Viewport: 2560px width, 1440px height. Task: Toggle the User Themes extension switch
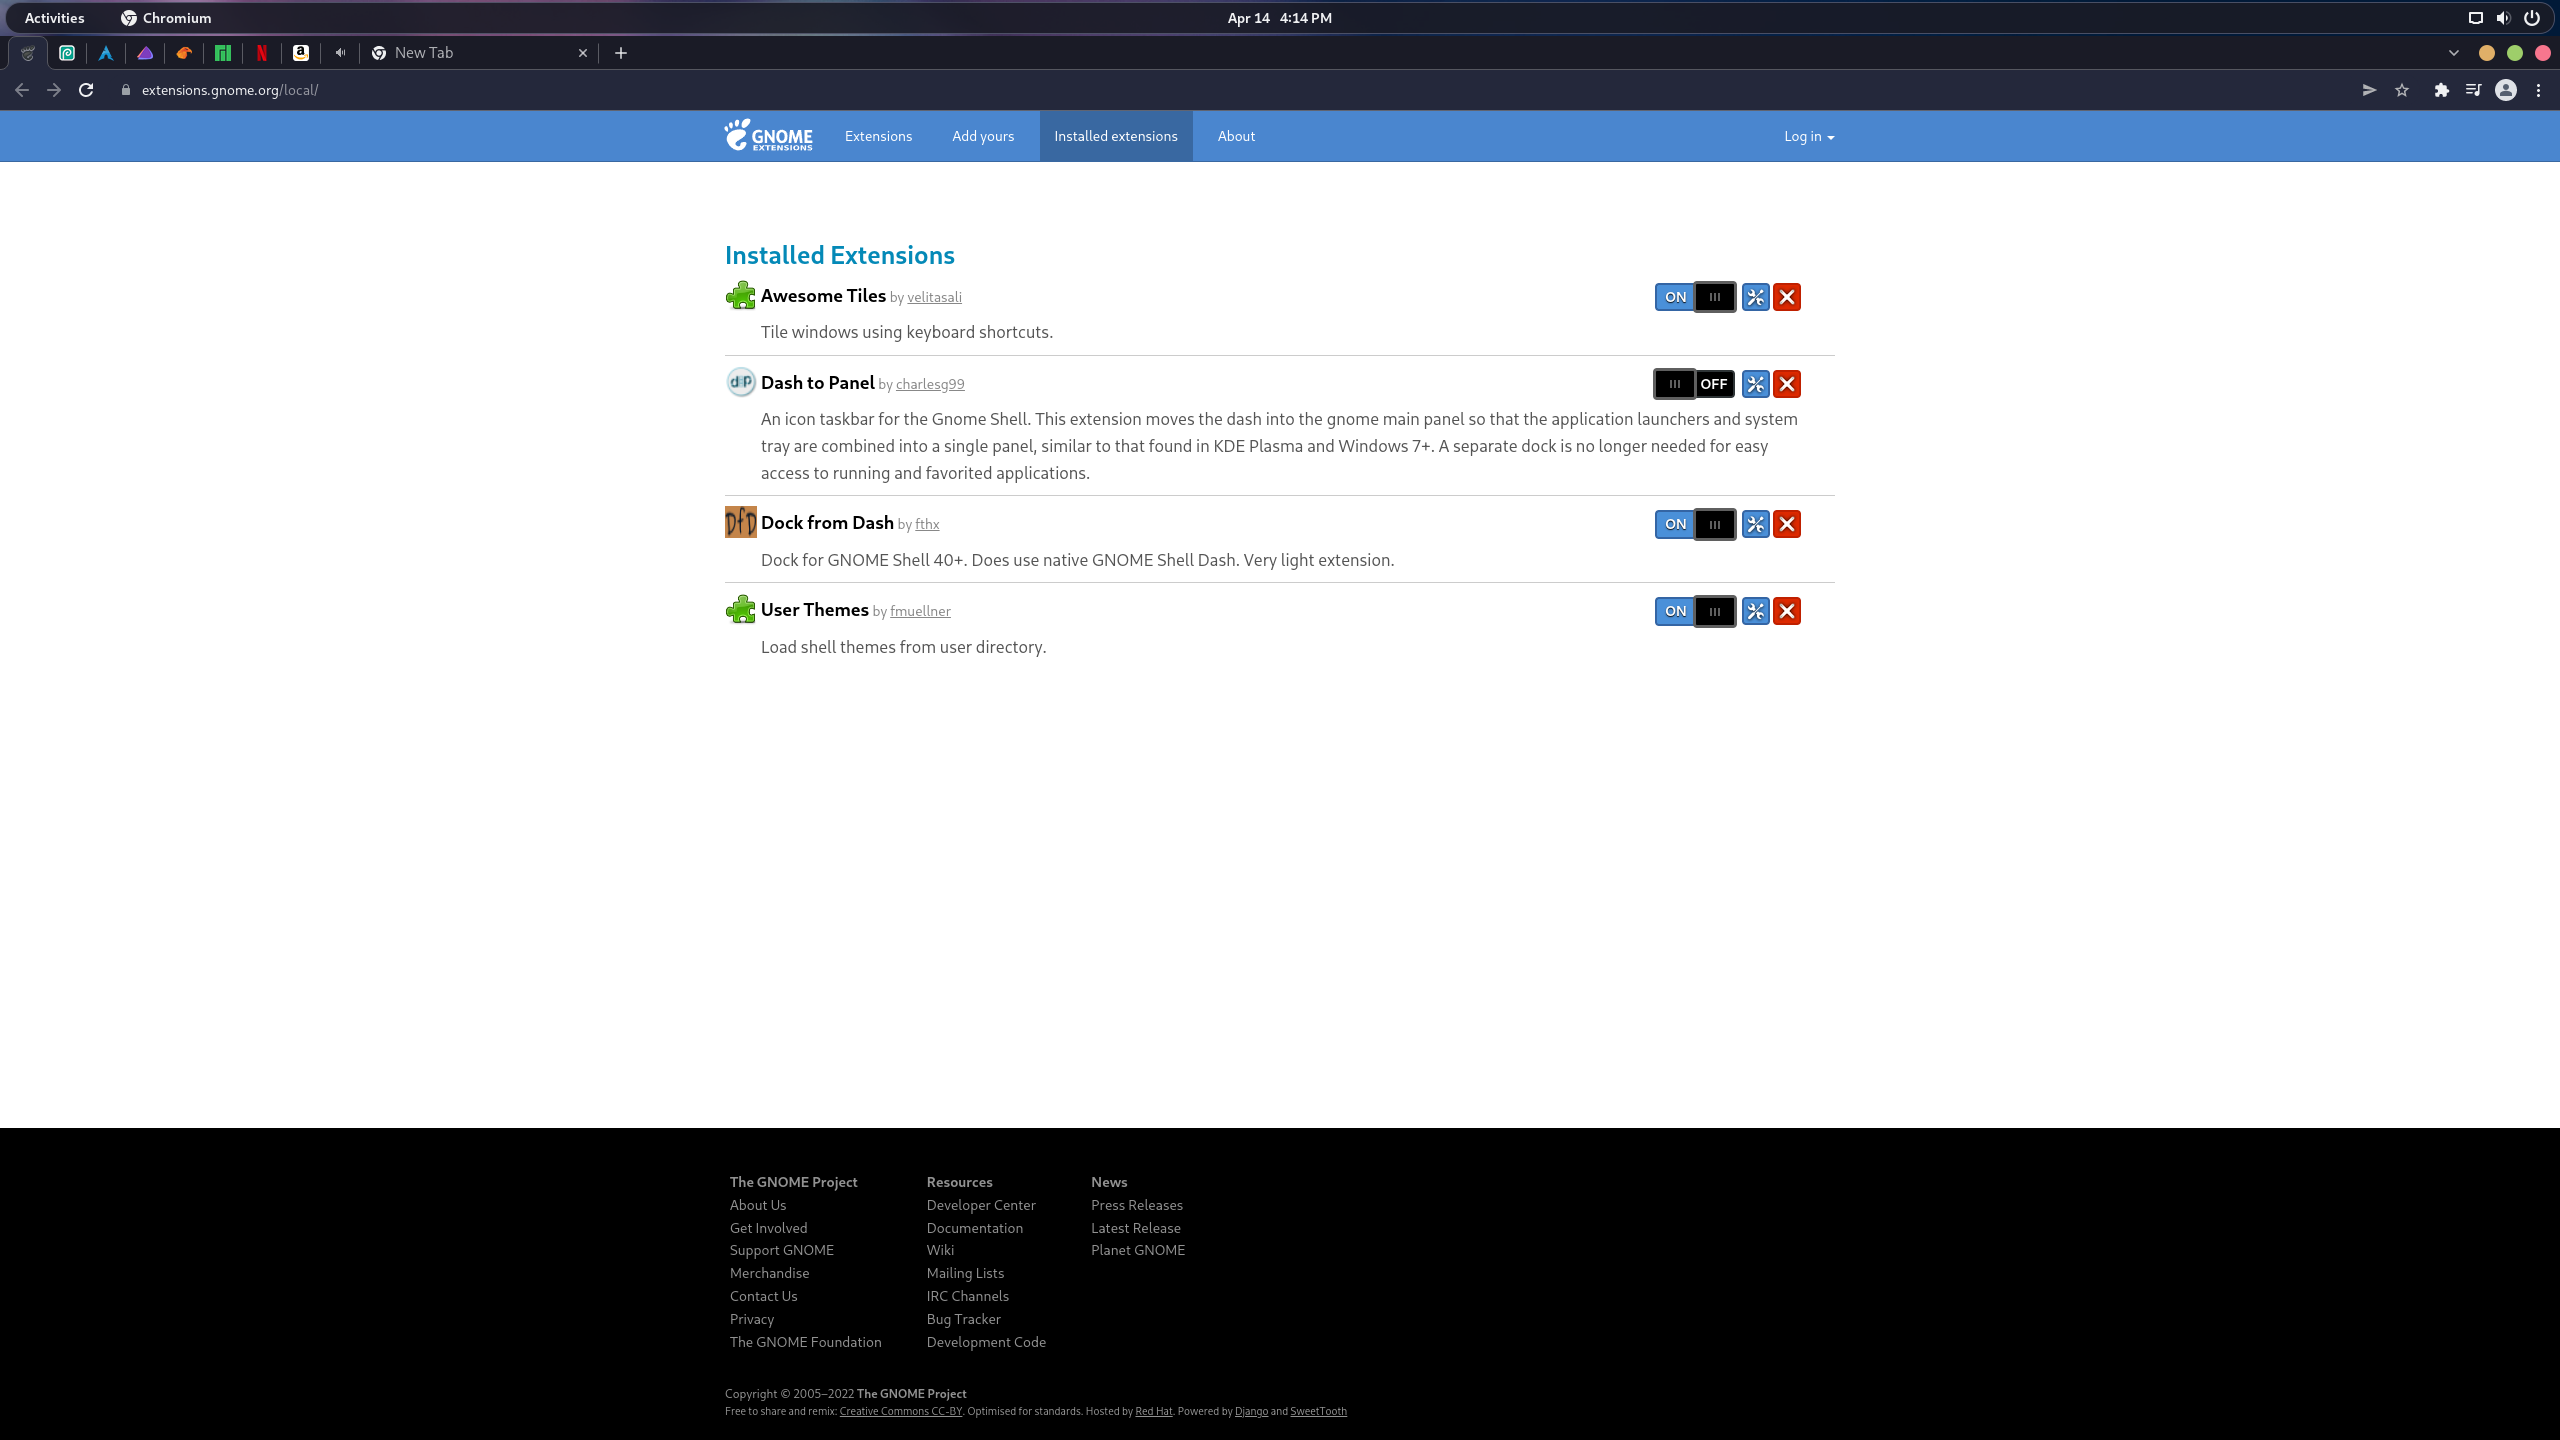pos(1695,611)
